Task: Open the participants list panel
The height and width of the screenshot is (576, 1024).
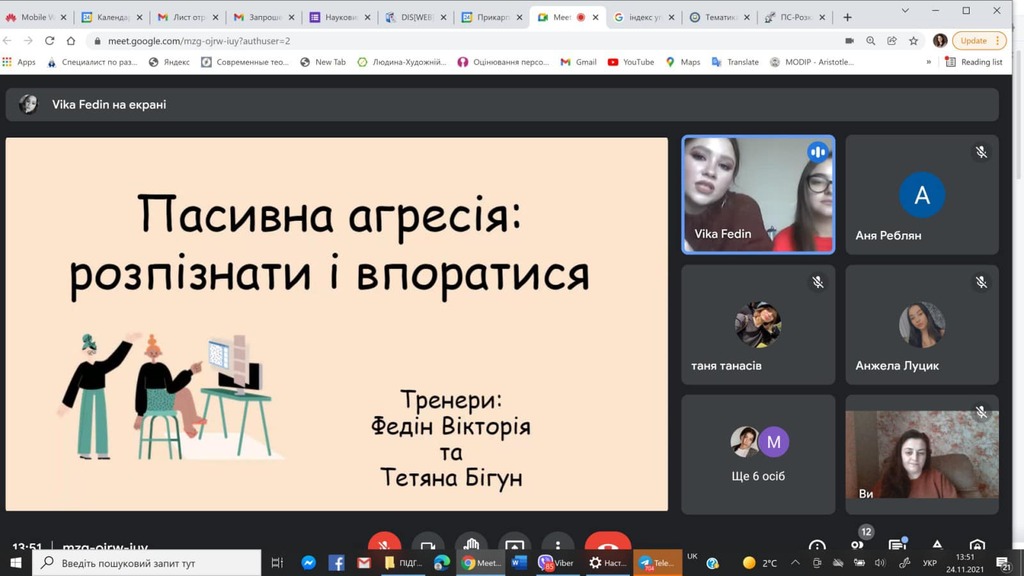Action: coord(857,544)
